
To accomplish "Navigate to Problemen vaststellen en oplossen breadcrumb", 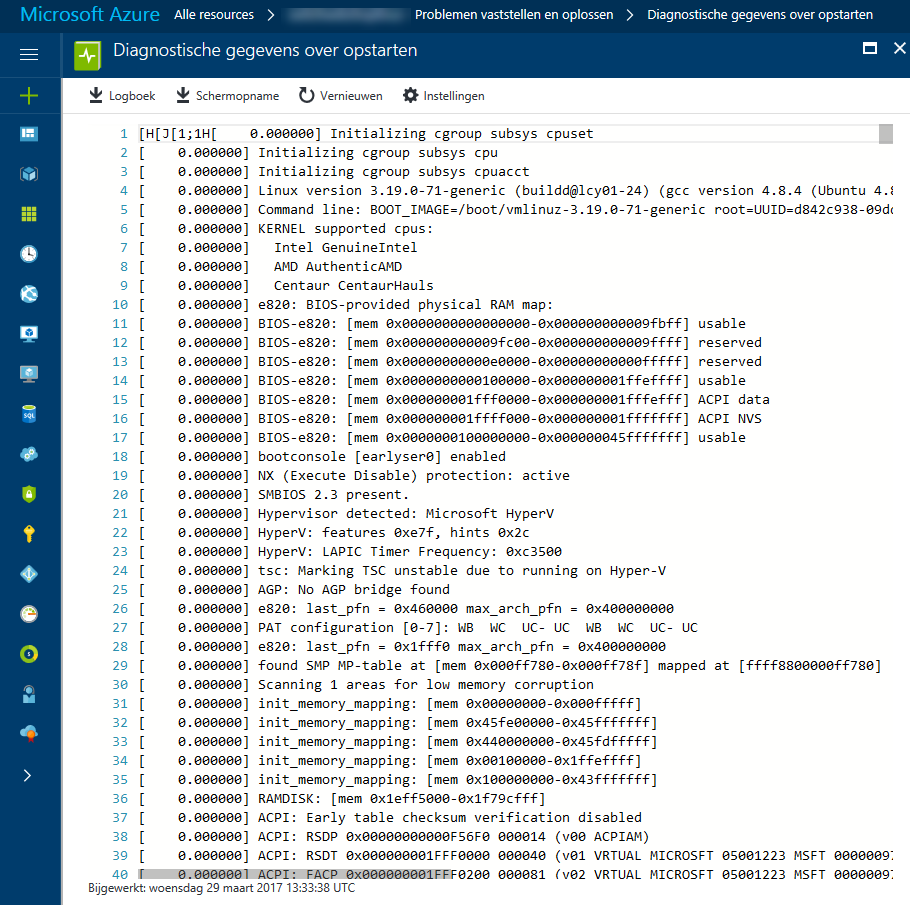I will [x=516, y=15].
